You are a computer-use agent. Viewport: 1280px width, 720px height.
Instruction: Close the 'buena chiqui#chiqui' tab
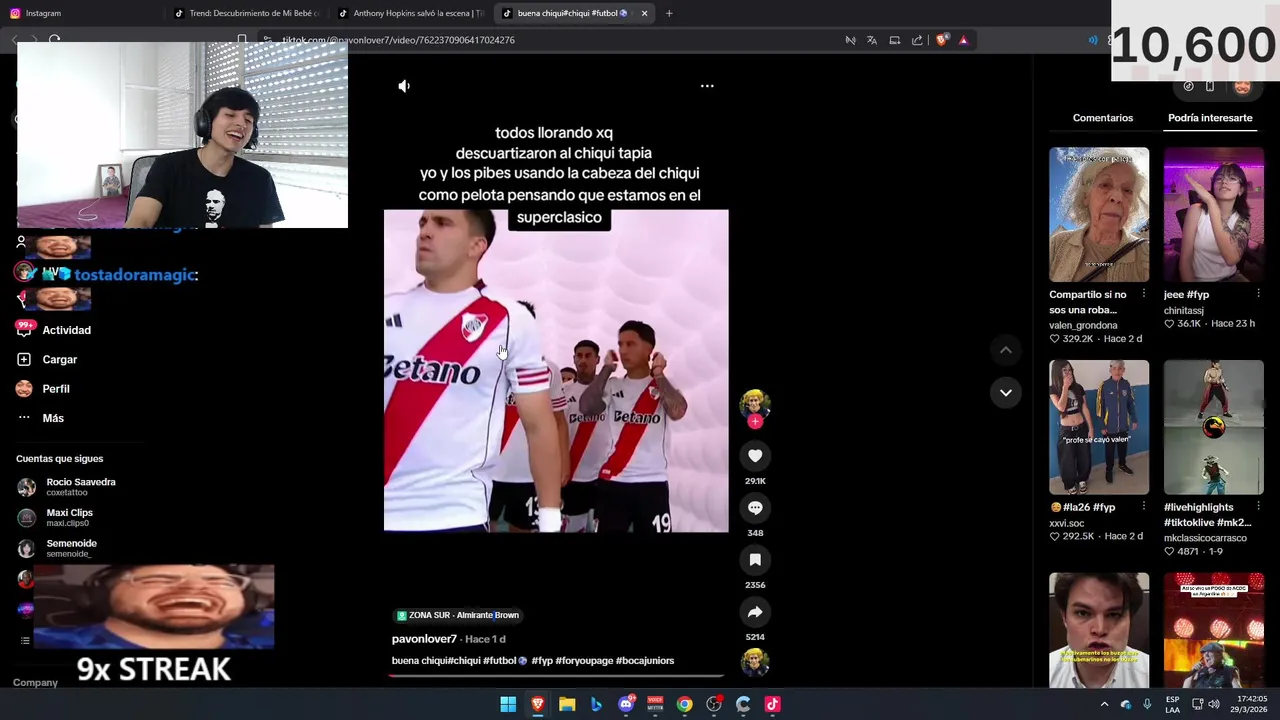[644, 13]
